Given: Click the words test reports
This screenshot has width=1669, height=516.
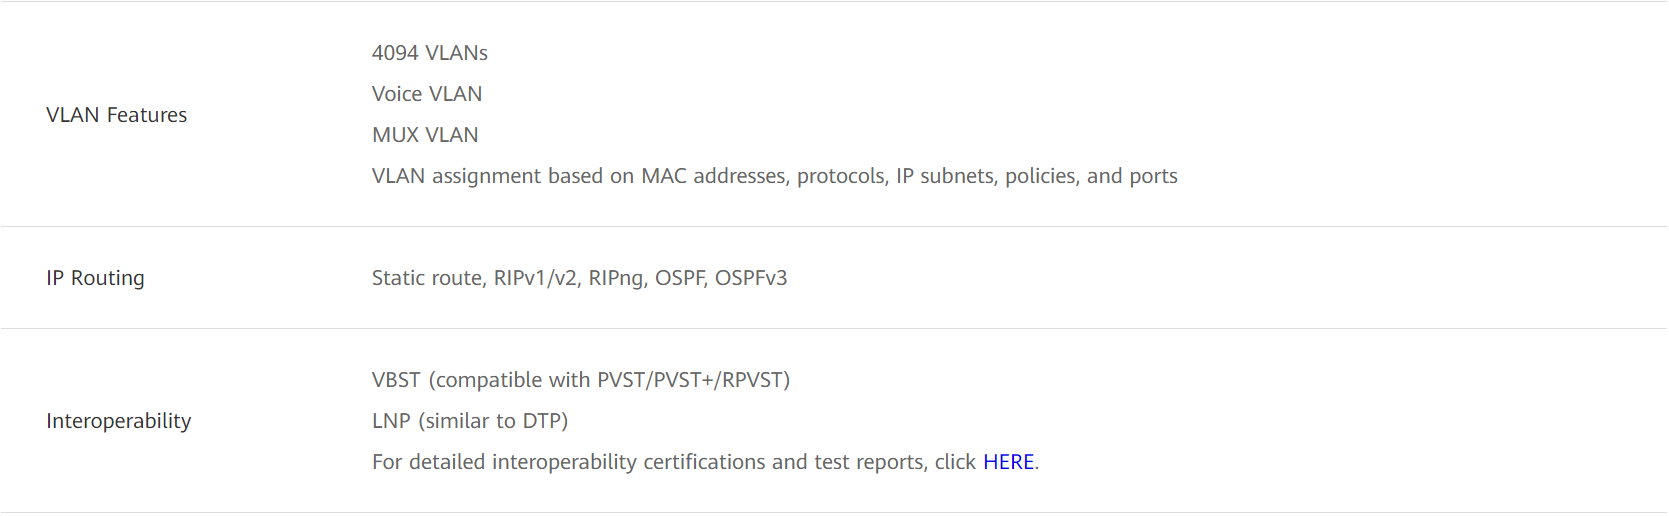Looking at the screenshot, I should (x=868, y=462).
